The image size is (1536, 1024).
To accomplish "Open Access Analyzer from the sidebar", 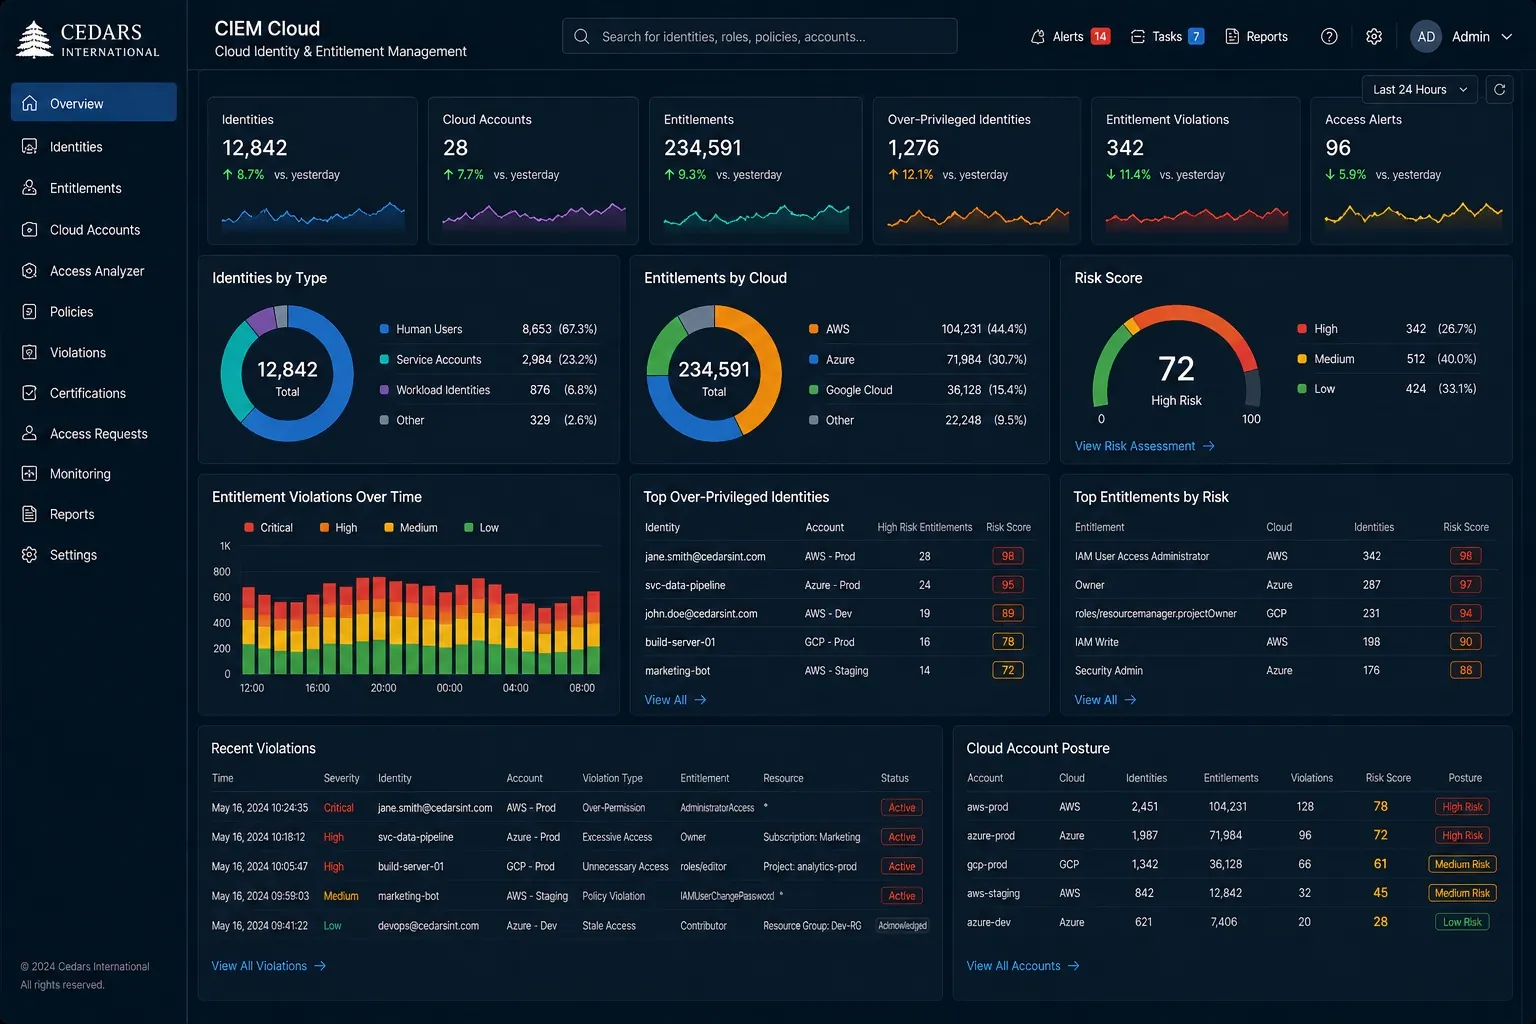I will (93, 270).
